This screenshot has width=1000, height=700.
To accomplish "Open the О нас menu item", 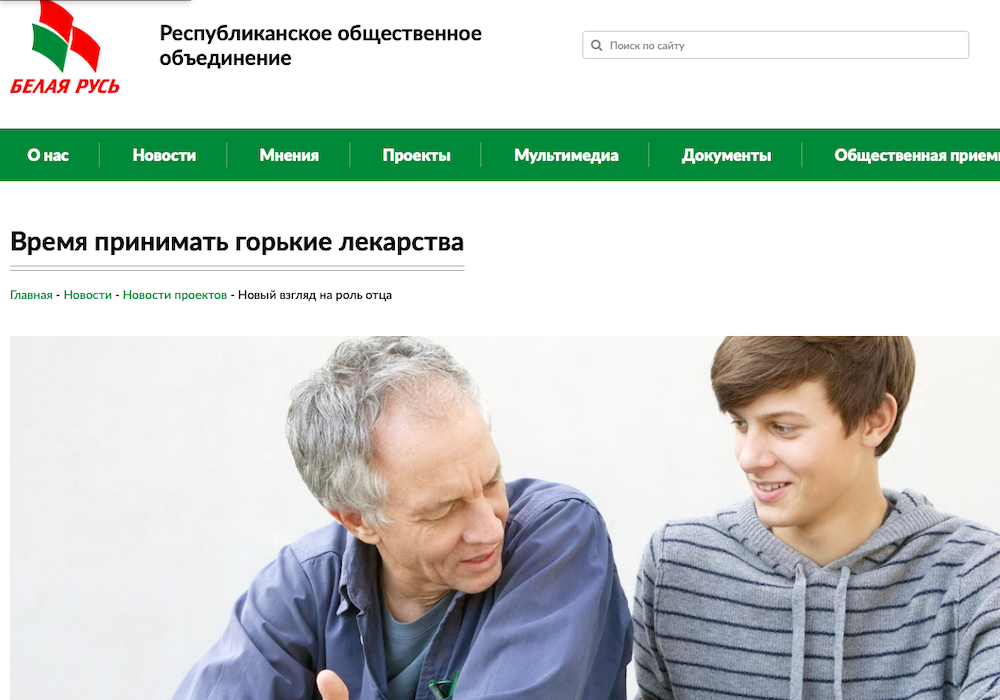I will coord(48,155).
